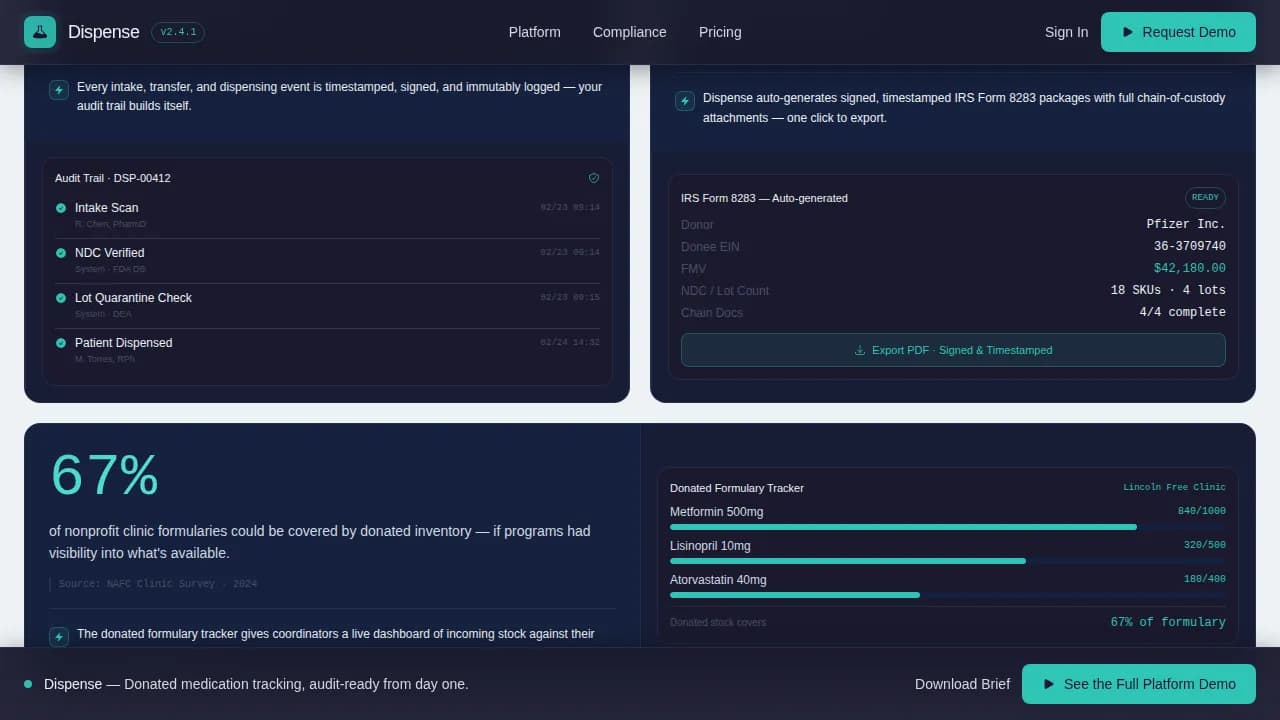The width and height of the screenshot is (1280, 720).
Task: Click the 4/4 complete chain docs value
Action: coord(1183,312)
